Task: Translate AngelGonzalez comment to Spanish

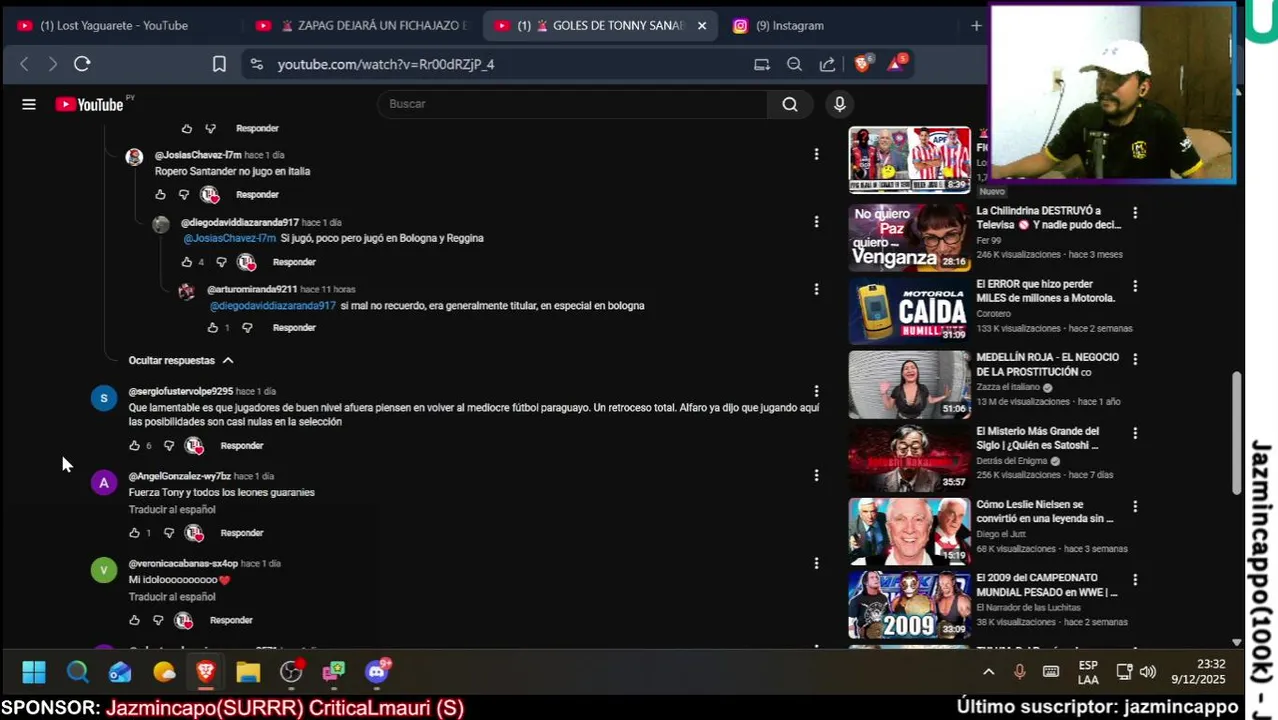Action: (172, 510)
